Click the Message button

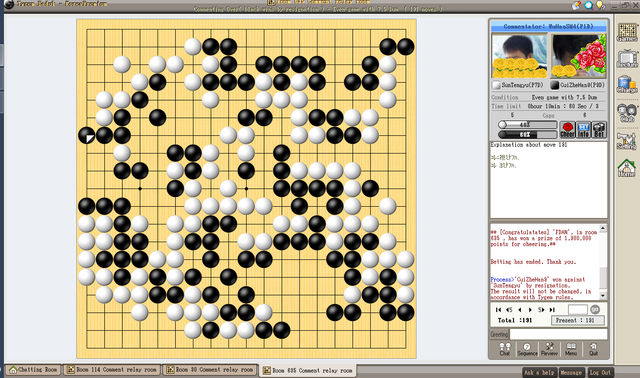(x=571, y=372)
